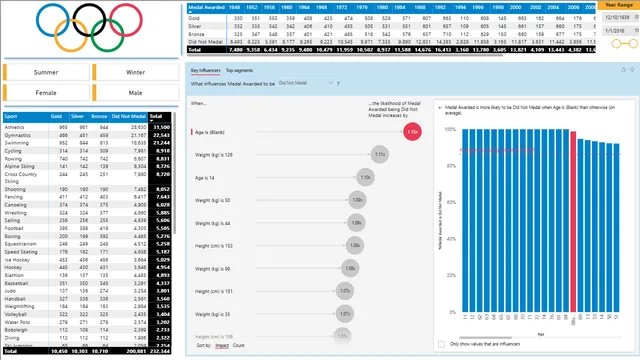Select the Gymnastics row in the Sport table
Image resolution: width=640 pixels, height=360 pixels.
tap(87, 135)
